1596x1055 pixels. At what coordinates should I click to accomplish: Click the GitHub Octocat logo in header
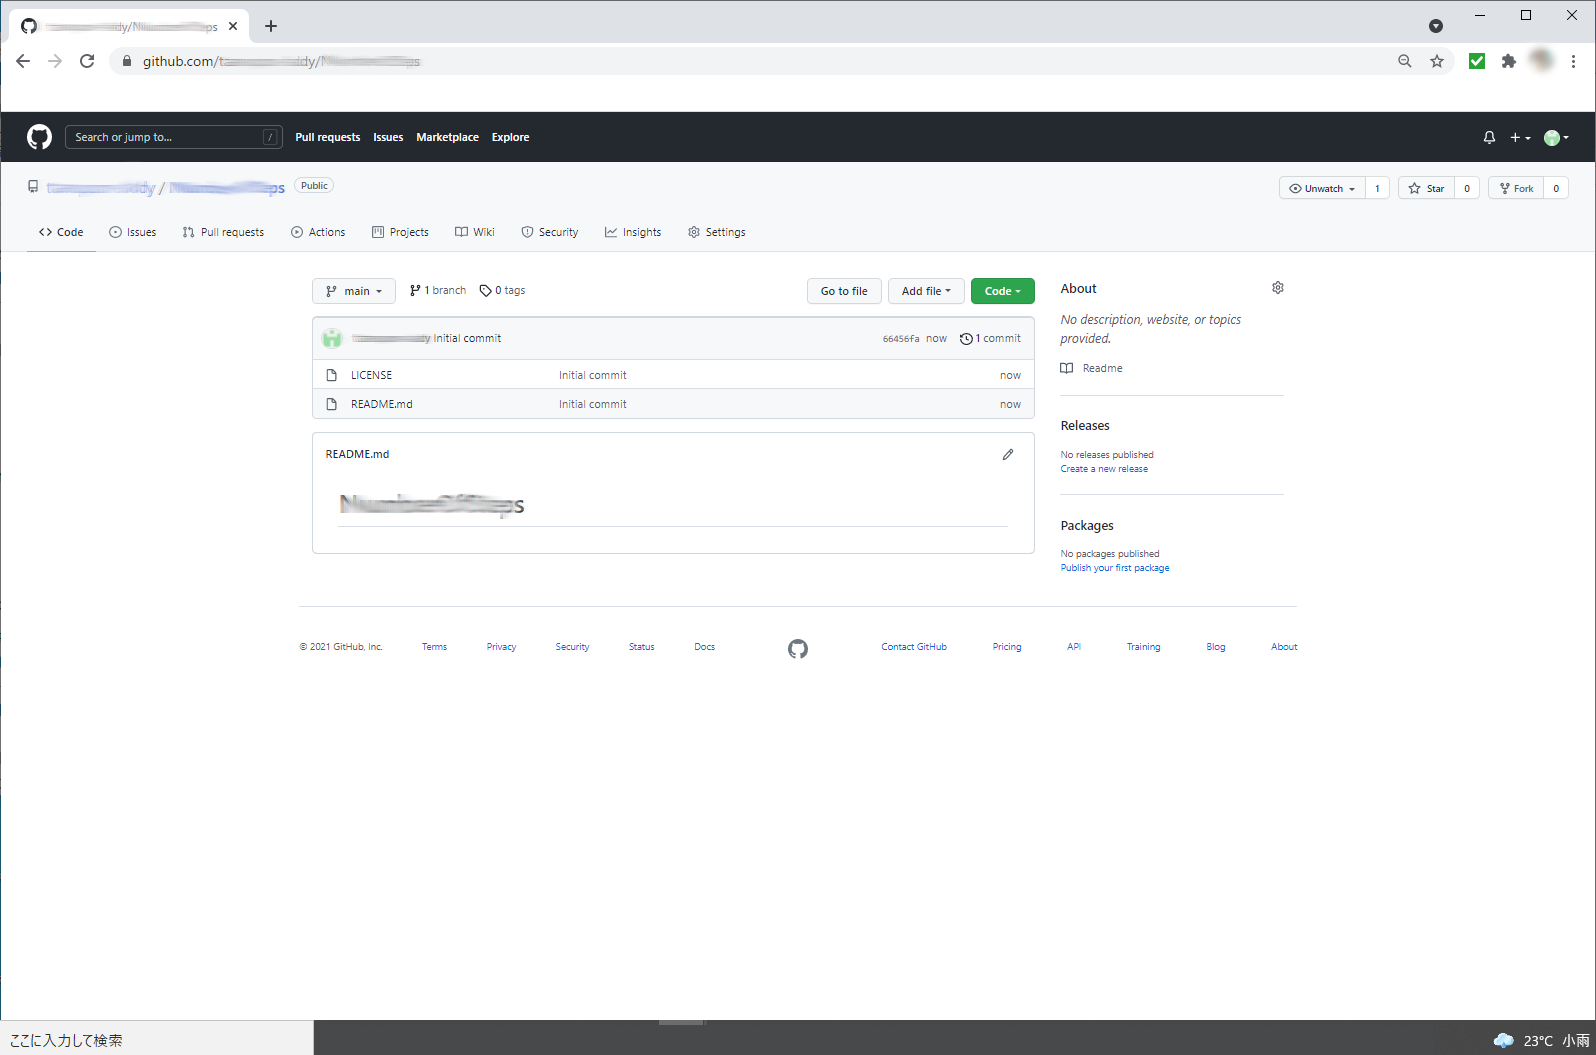[x=39, y=137]
